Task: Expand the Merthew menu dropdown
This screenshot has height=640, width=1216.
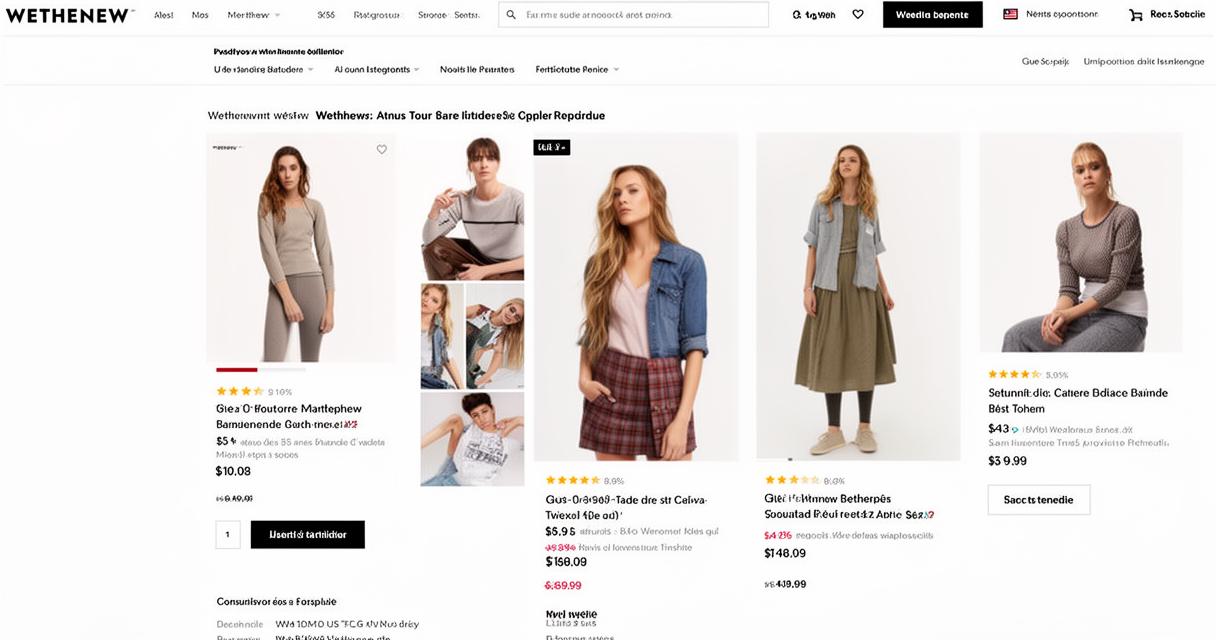Action: click(254, 15)
